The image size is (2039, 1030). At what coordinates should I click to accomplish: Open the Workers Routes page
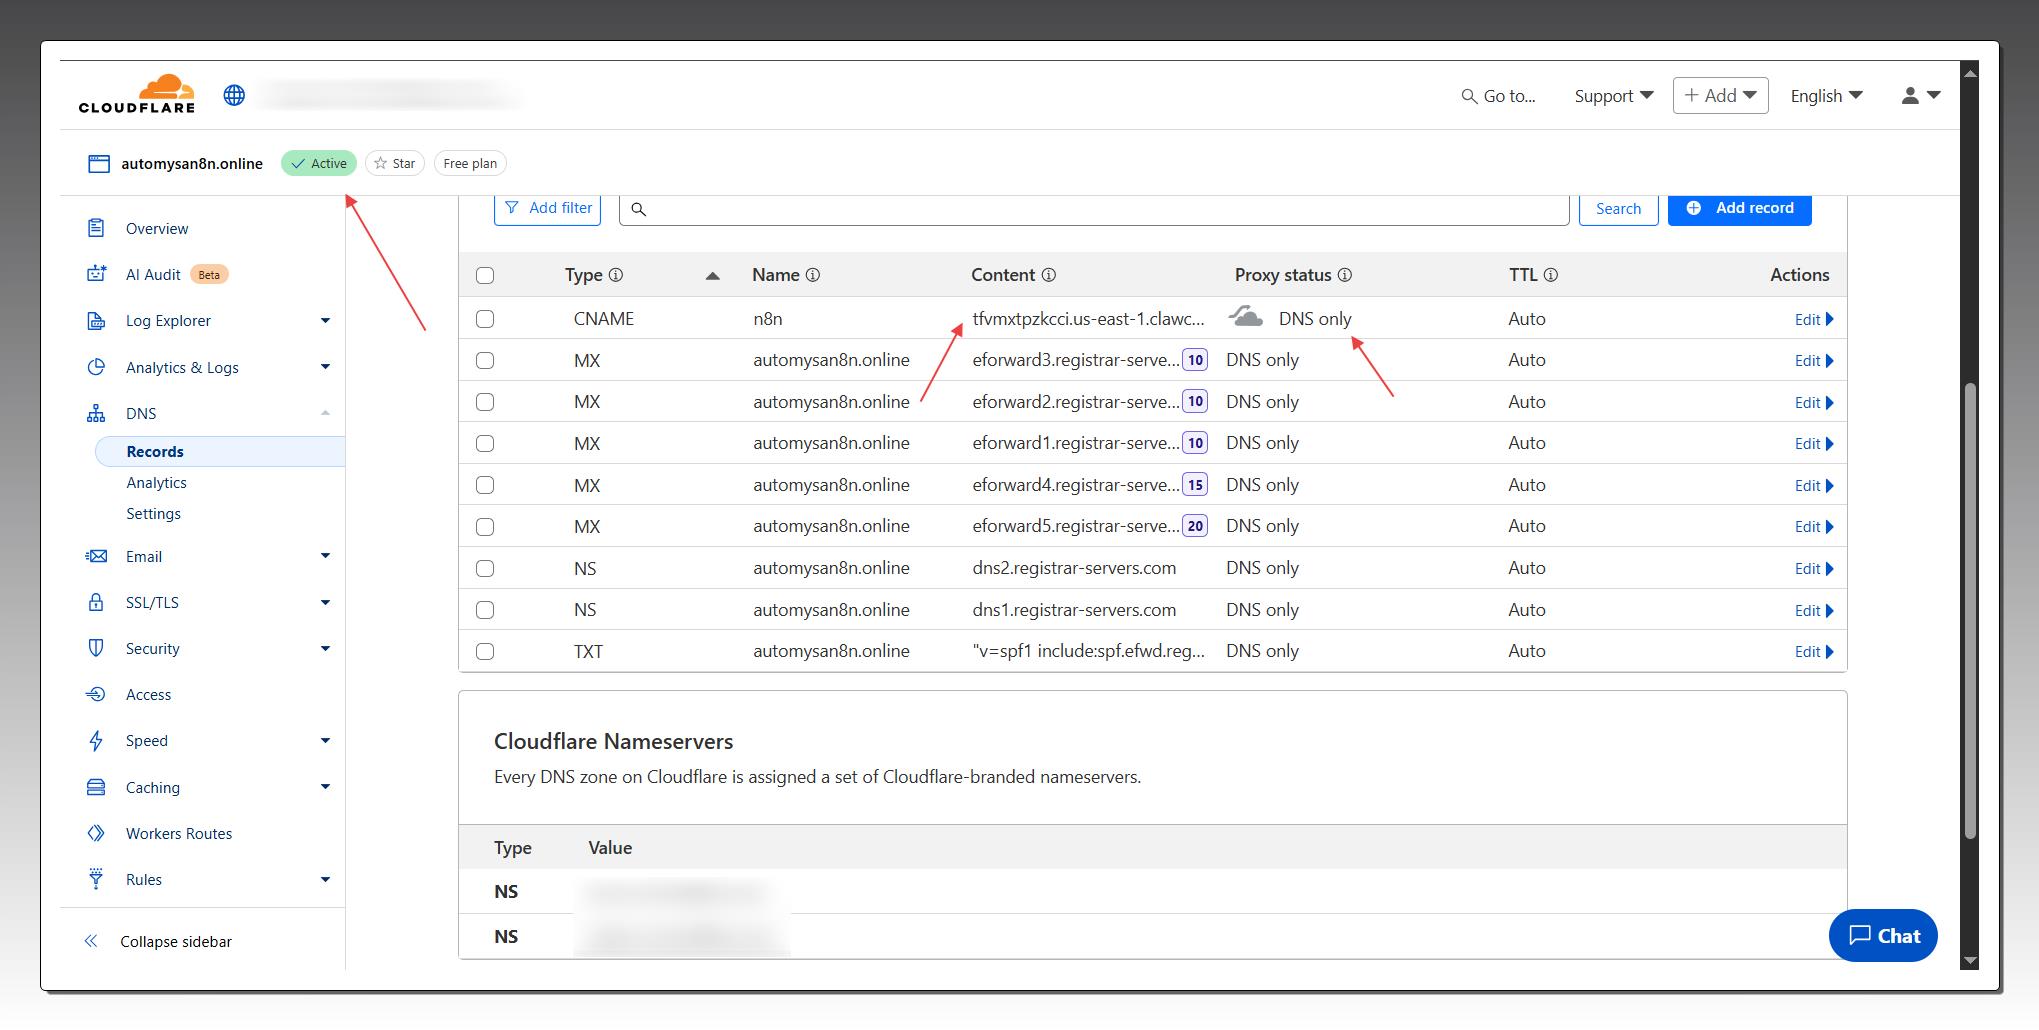coord(179,833)
